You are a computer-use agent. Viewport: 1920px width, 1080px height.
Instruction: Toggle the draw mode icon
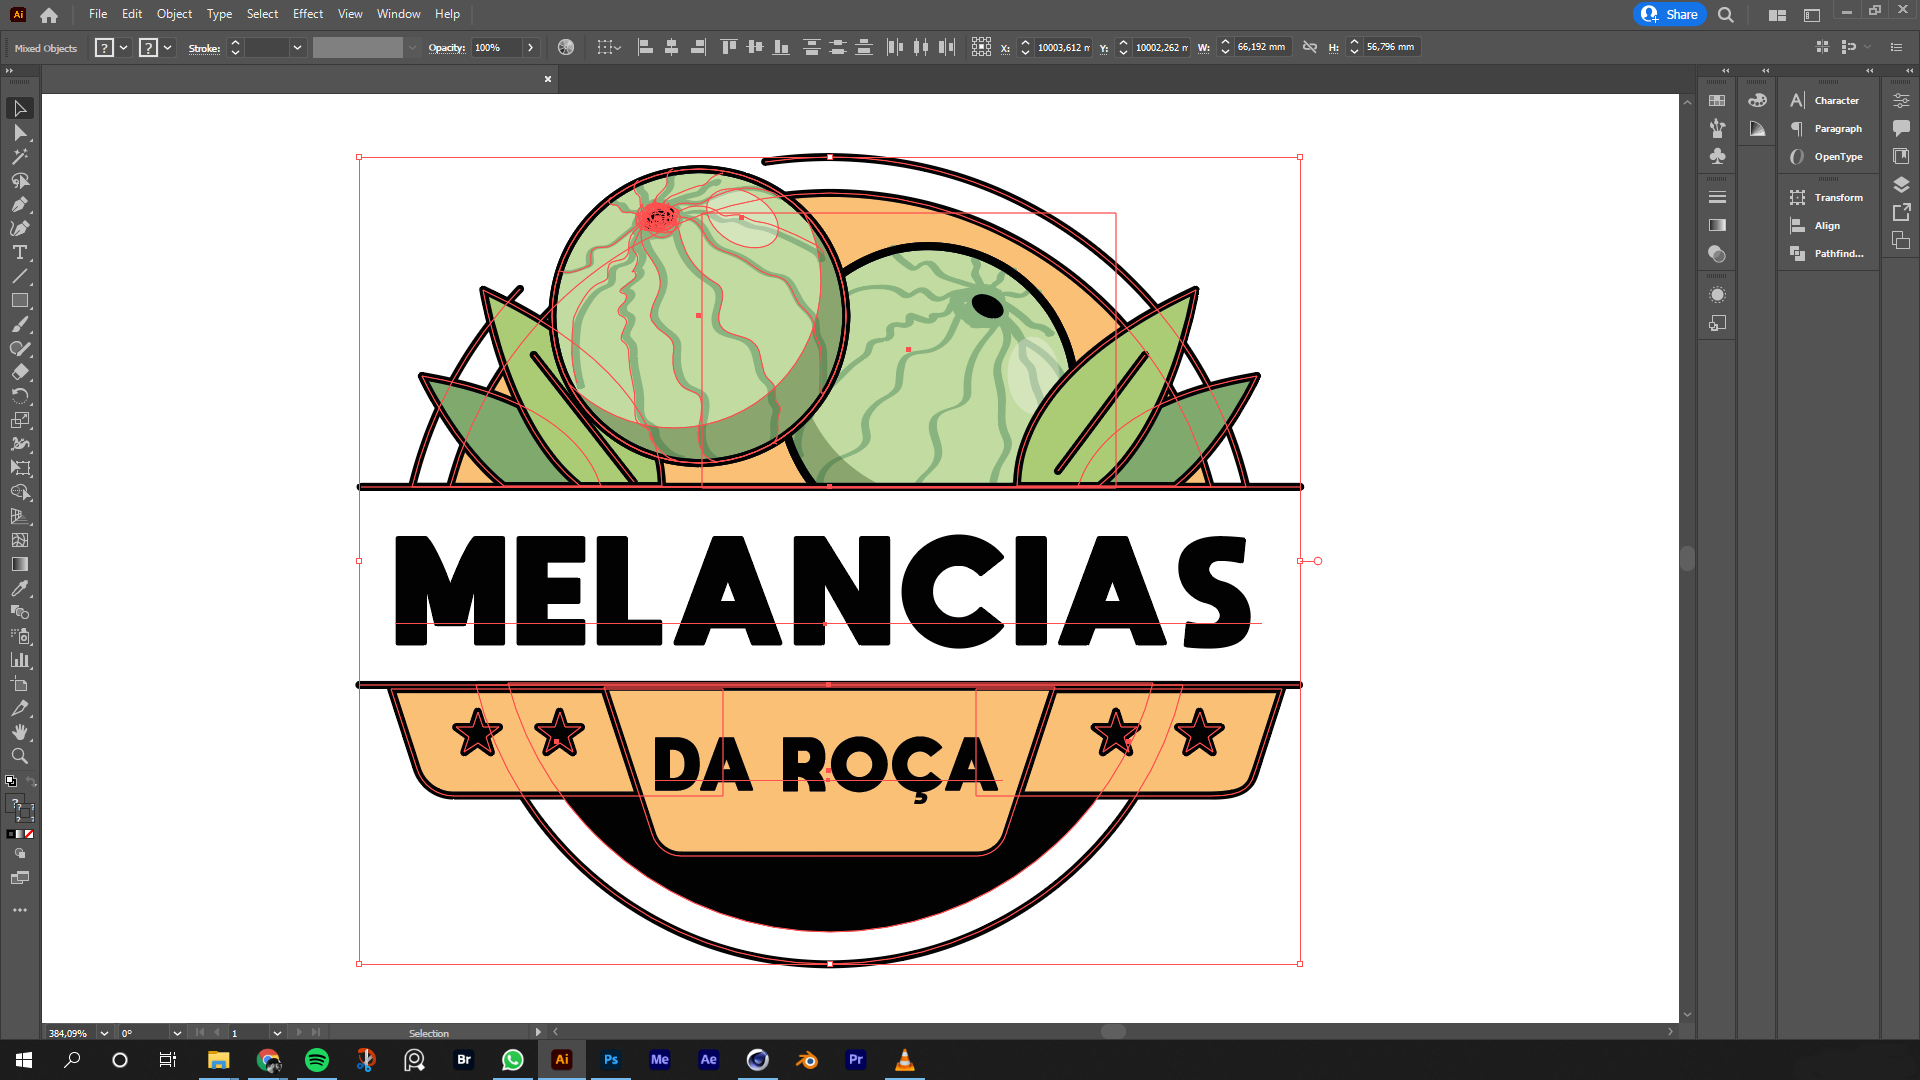point(20,854)
